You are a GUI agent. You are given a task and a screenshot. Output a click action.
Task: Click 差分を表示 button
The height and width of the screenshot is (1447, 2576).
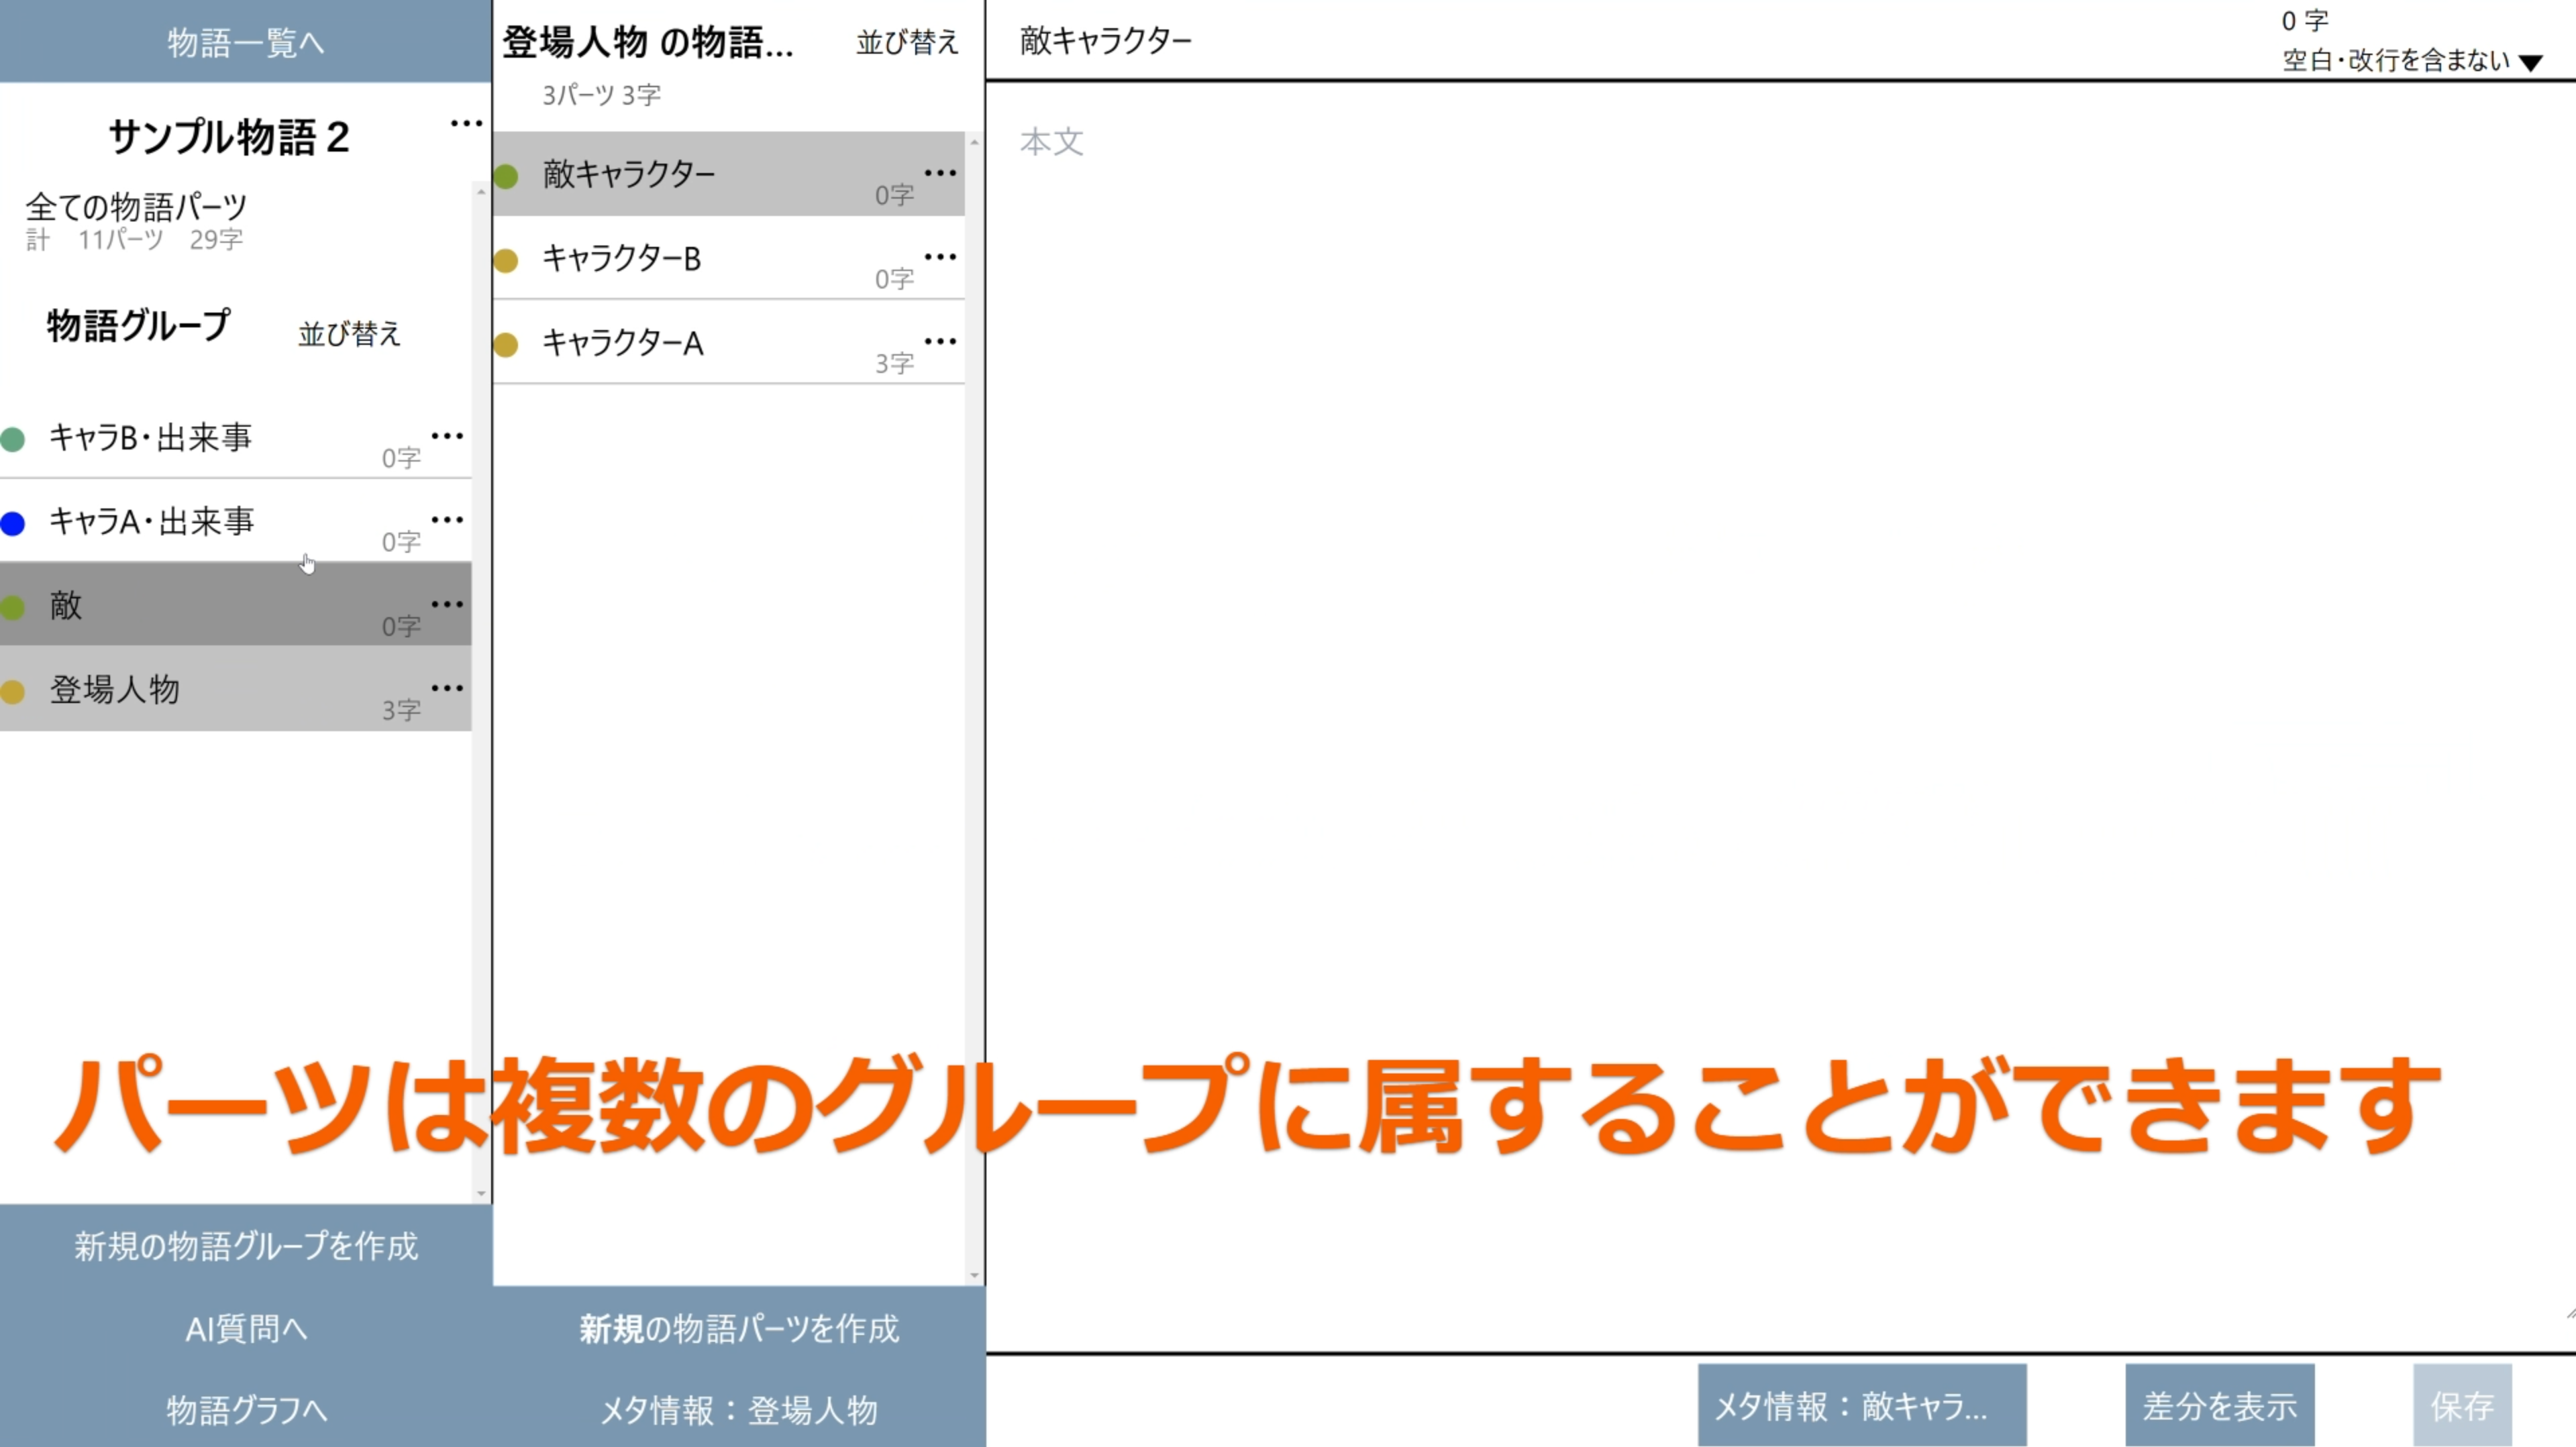[x=2220, y=1405]
